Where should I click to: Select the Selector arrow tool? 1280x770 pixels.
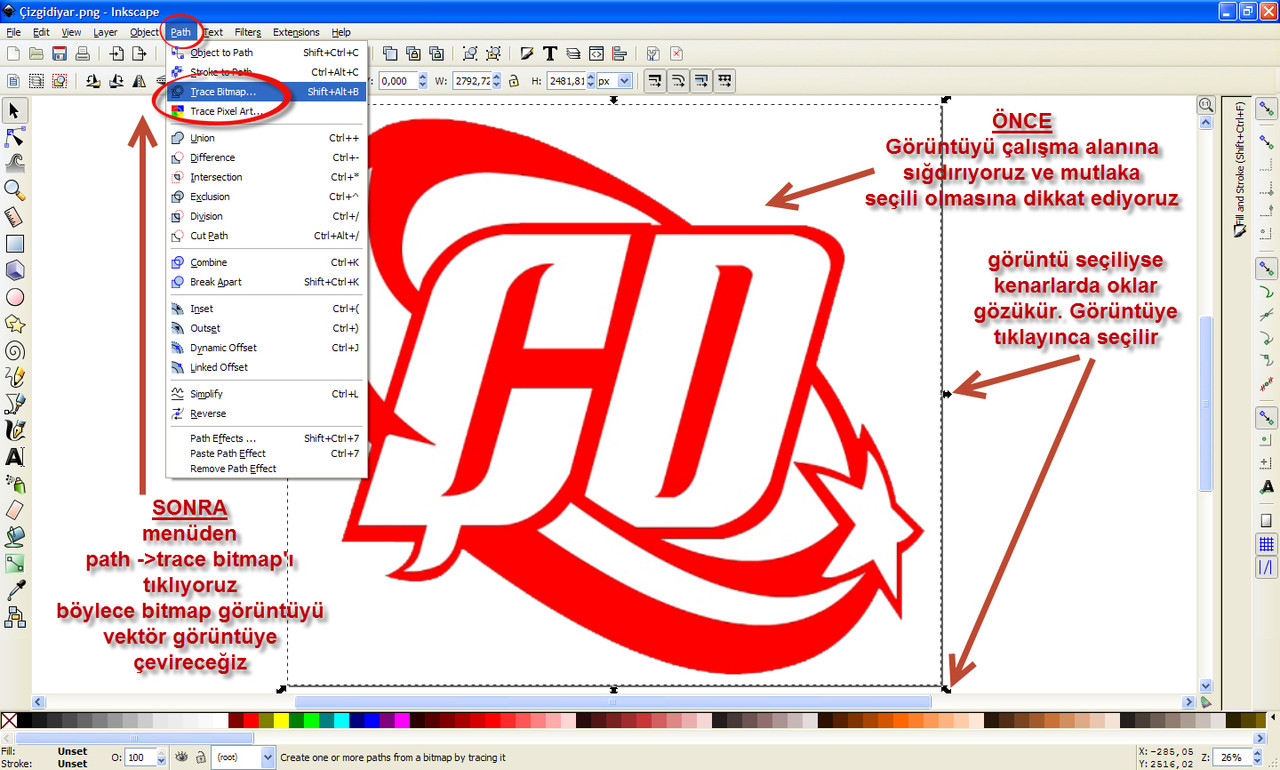(x=15, y=110)
